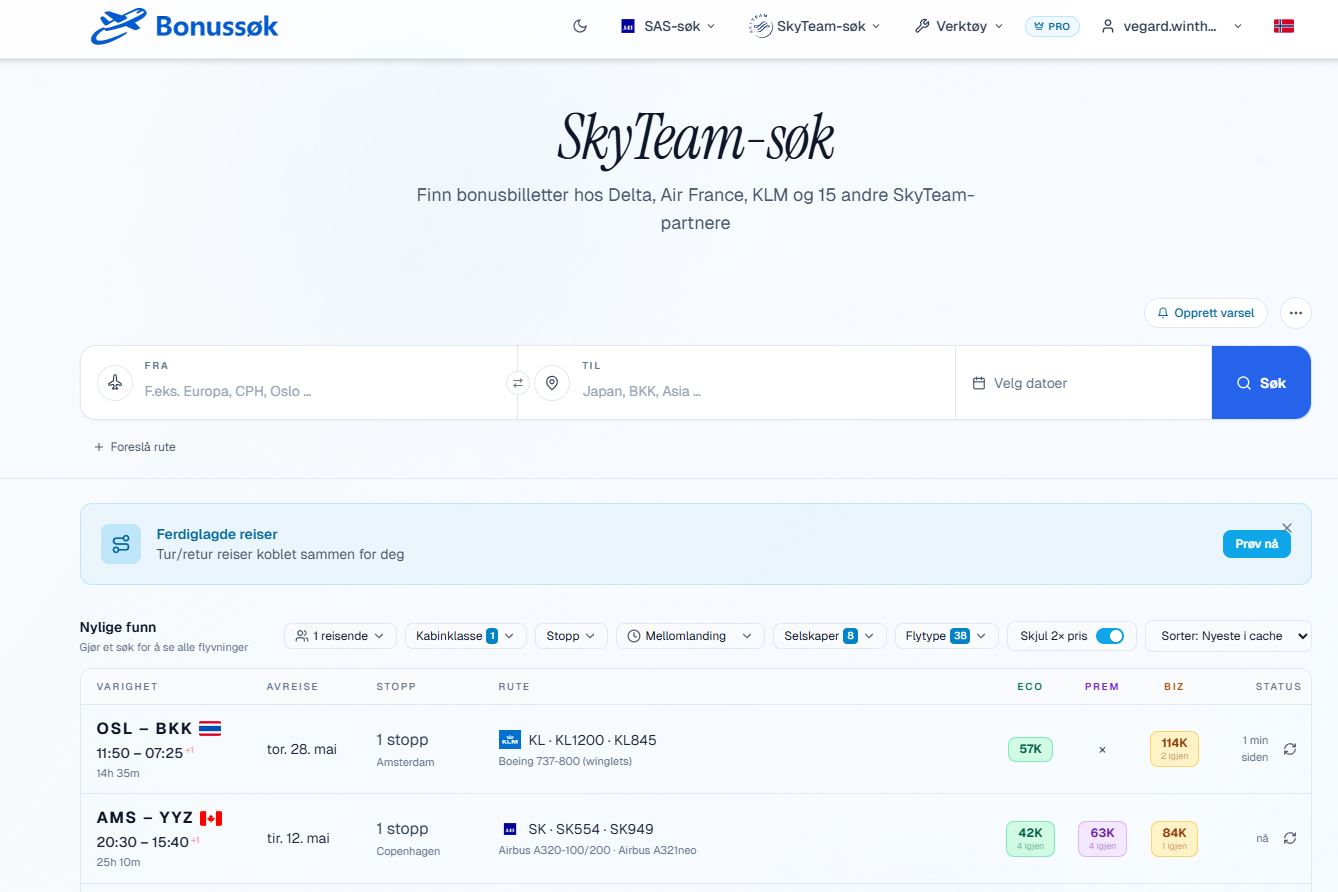Open the Mellomlanding filter dropdown
The image size is (1338, 892).
tap(690, 636)
